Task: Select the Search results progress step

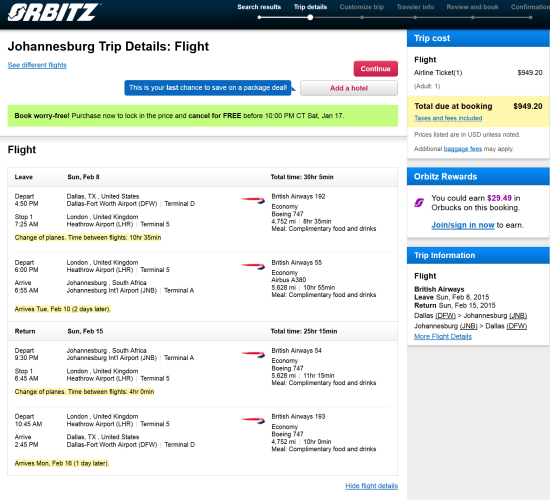Action: 259,7
